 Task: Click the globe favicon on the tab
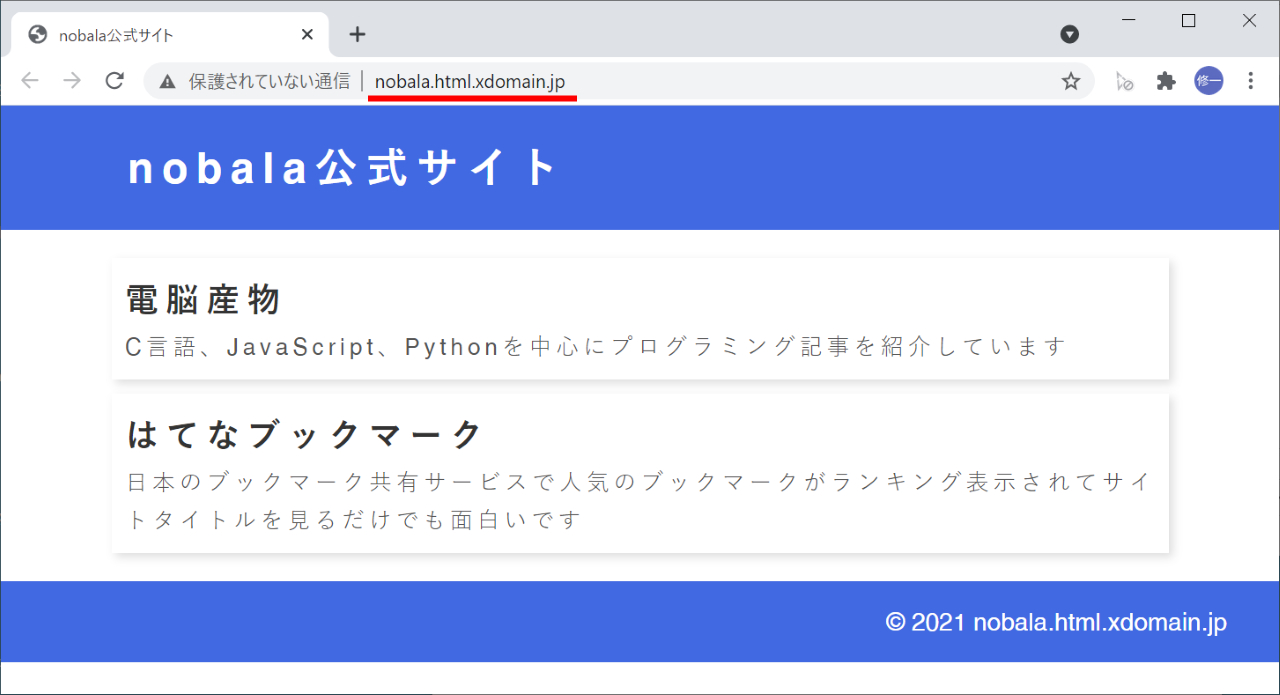[38, 35]
